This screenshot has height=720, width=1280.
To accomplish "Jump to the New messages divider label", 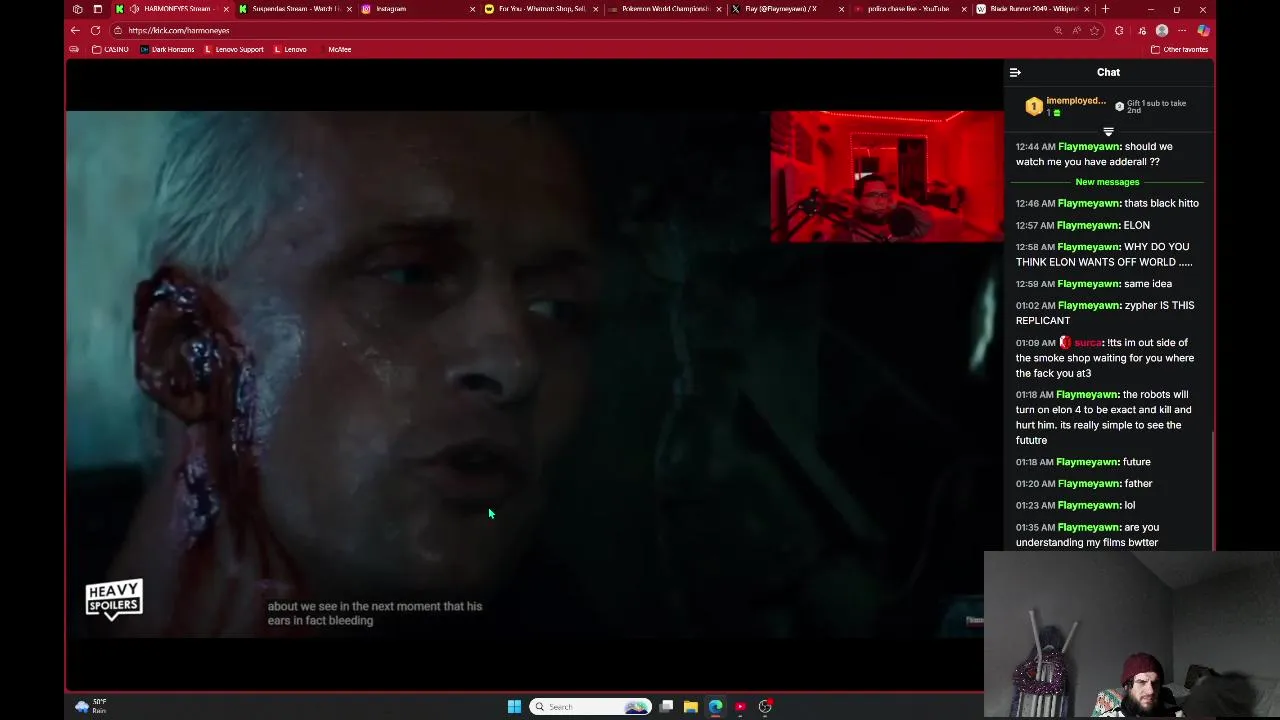I will [1107, 182].
